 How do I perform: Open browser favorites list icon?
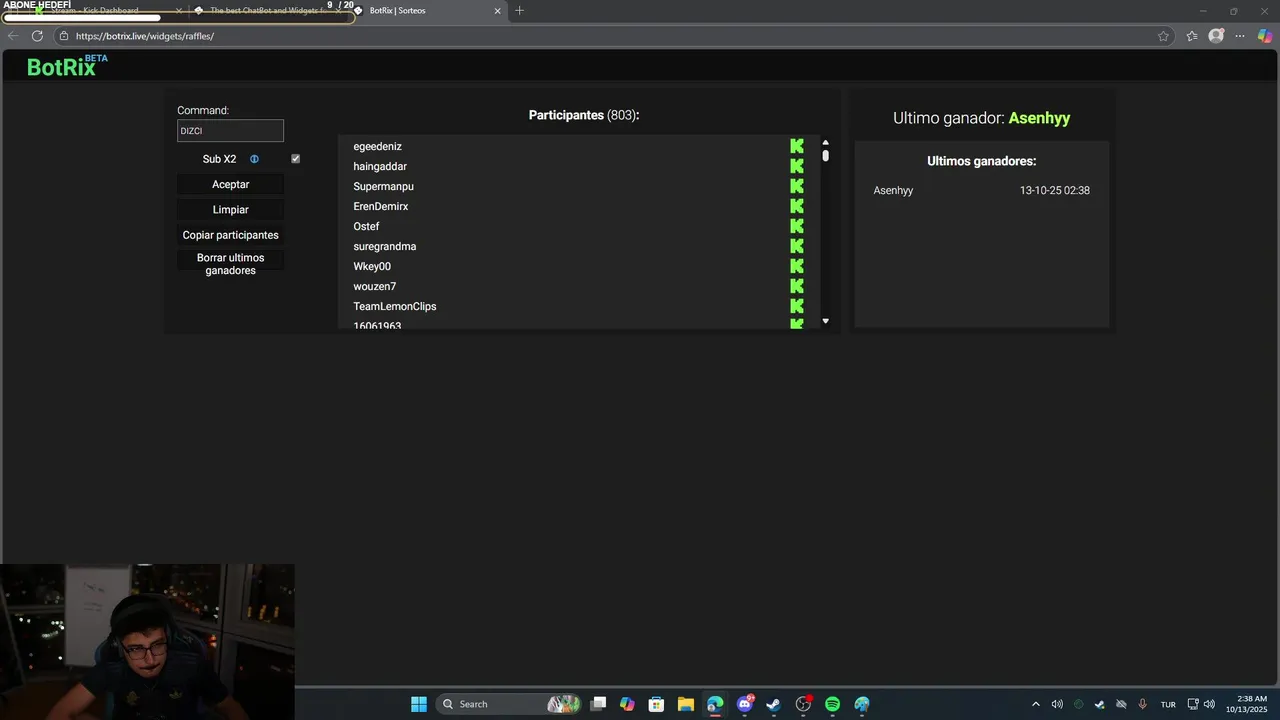[x=1192, y=36]
